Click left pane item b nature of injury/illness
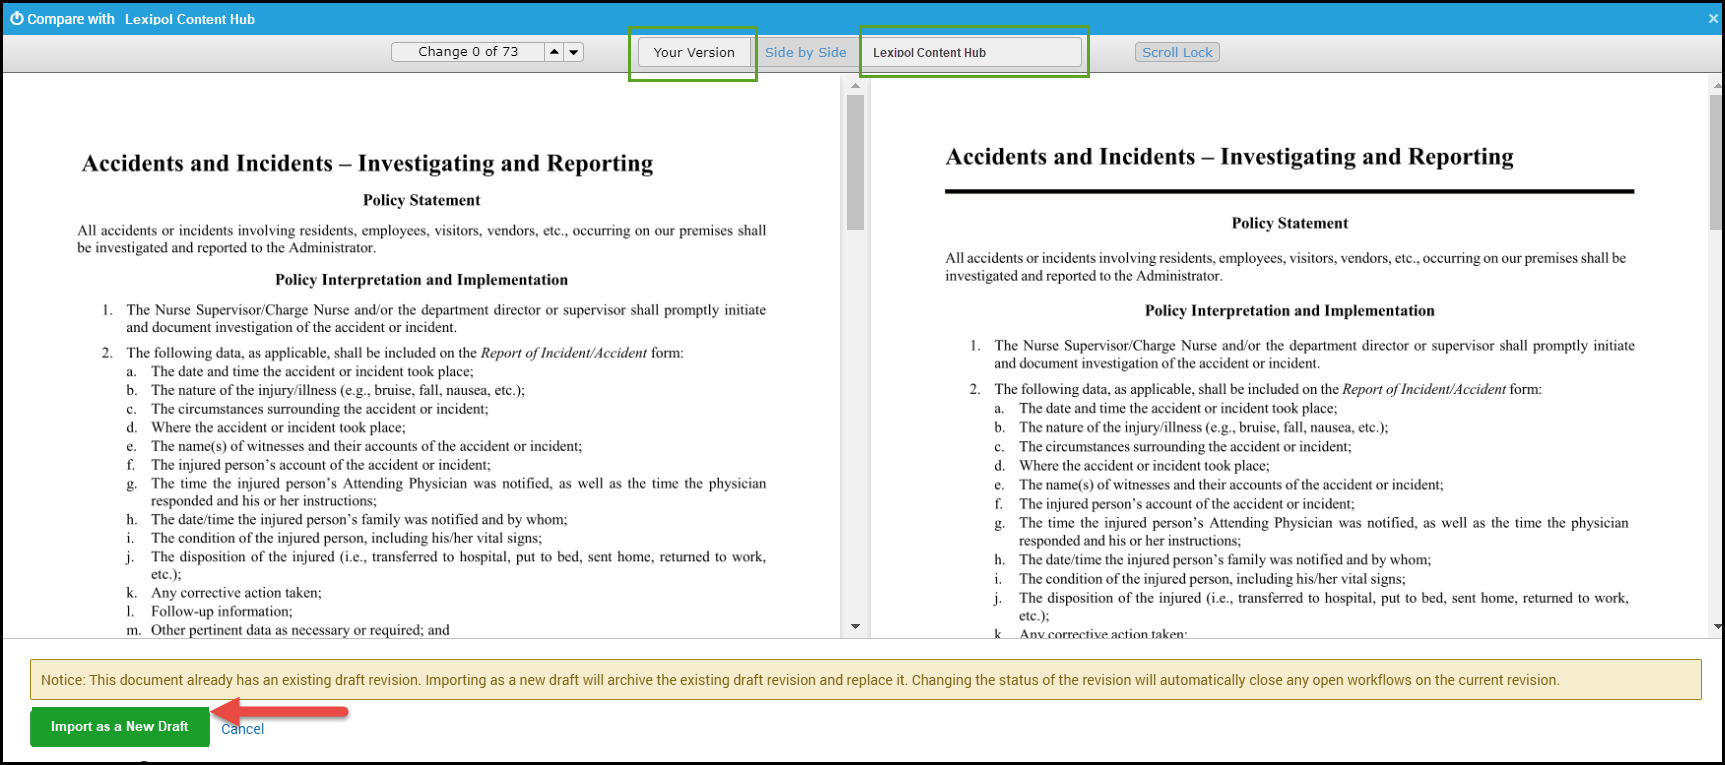This screenshot has width=1725, height=765. click(338, 390)
